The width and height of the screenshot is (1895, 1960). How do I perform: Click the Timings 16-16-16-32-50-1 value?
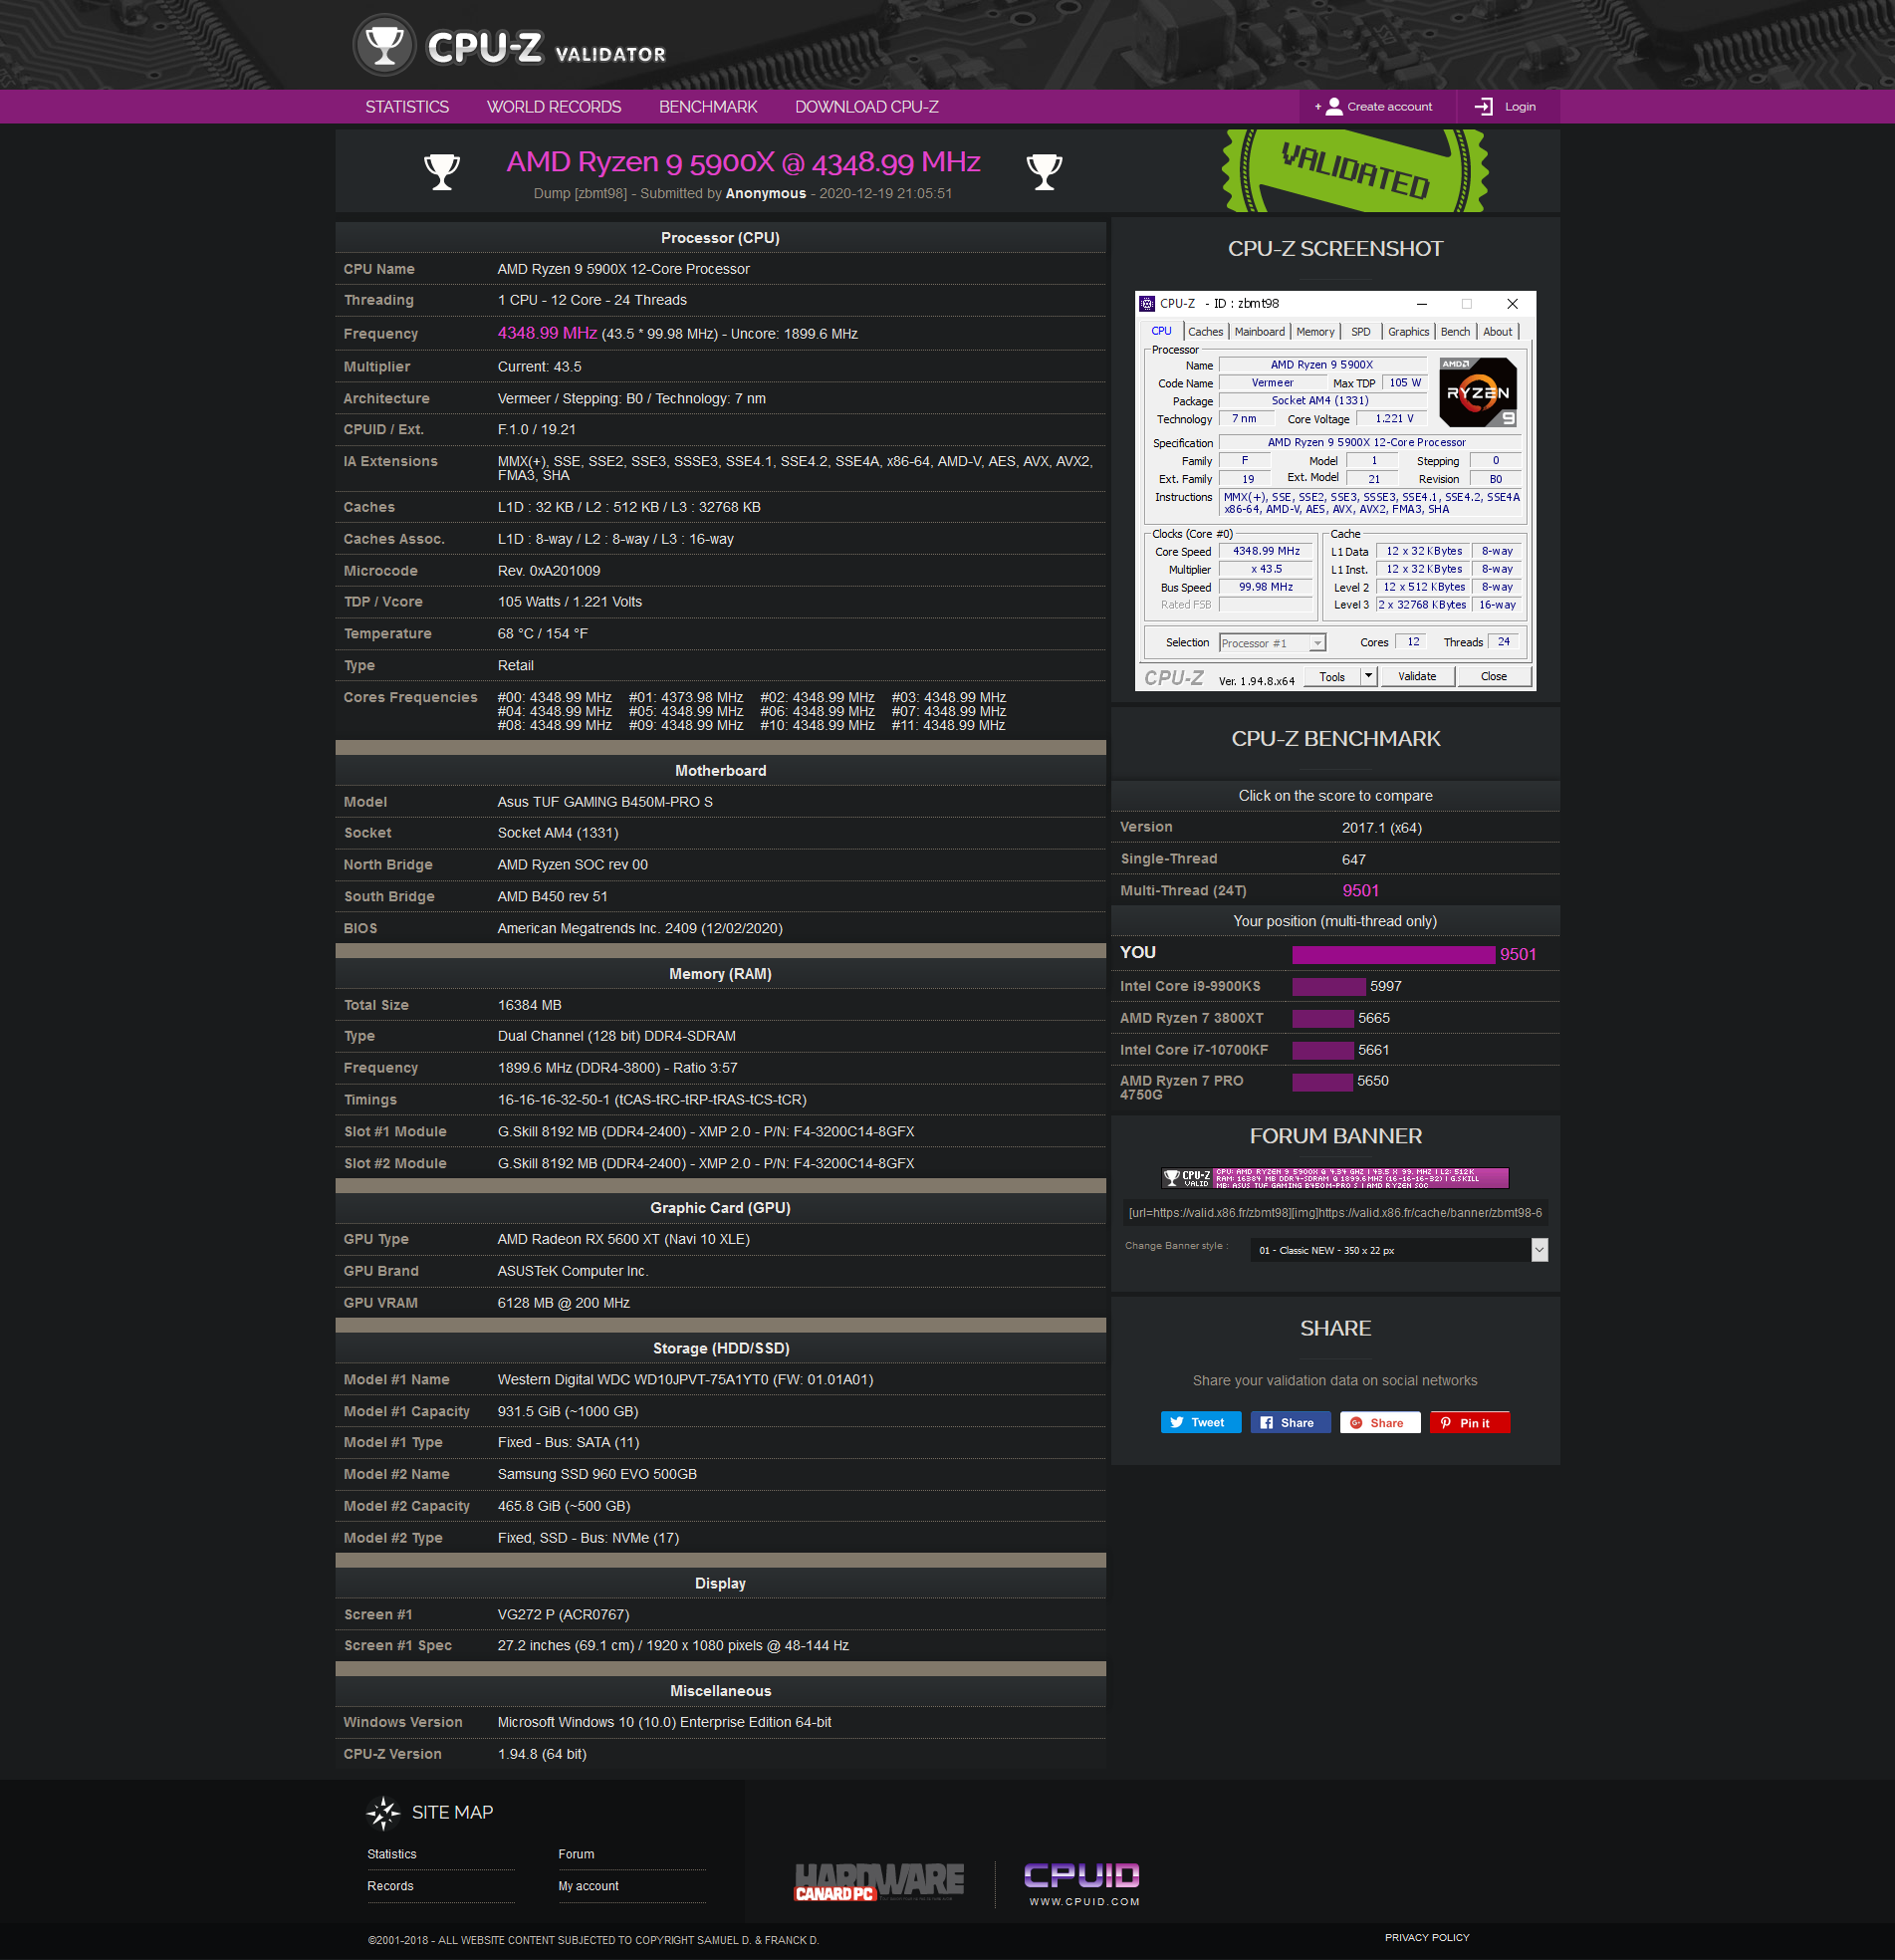coord(651,1100)
